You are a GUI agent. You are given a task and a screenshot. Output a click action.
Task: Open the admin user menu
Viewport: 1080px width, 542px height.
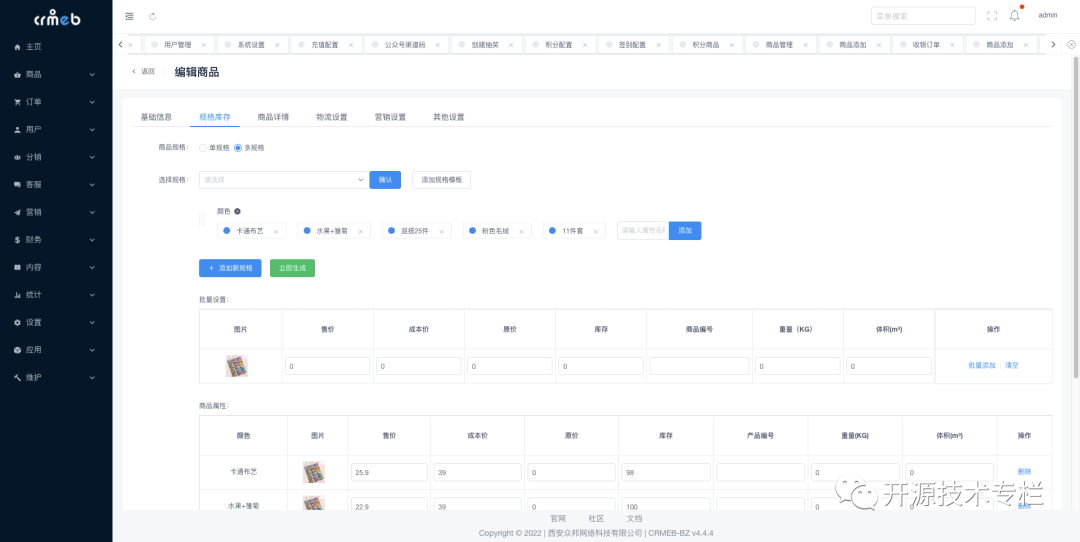pyautogui.click(x=1048, y=15)
